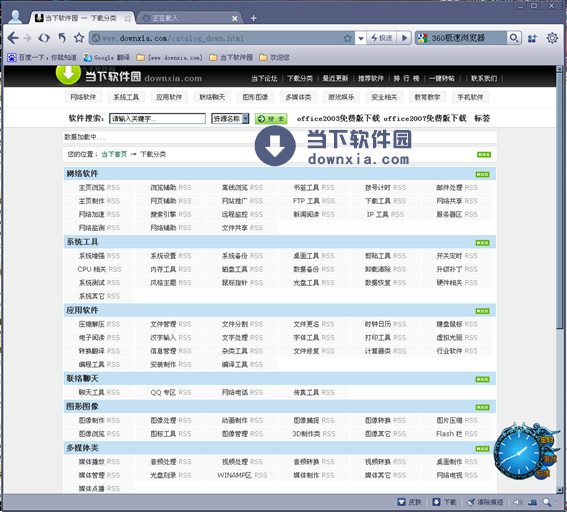
Task: Select the 手机软件 category tab
Action: coord(470,97)
